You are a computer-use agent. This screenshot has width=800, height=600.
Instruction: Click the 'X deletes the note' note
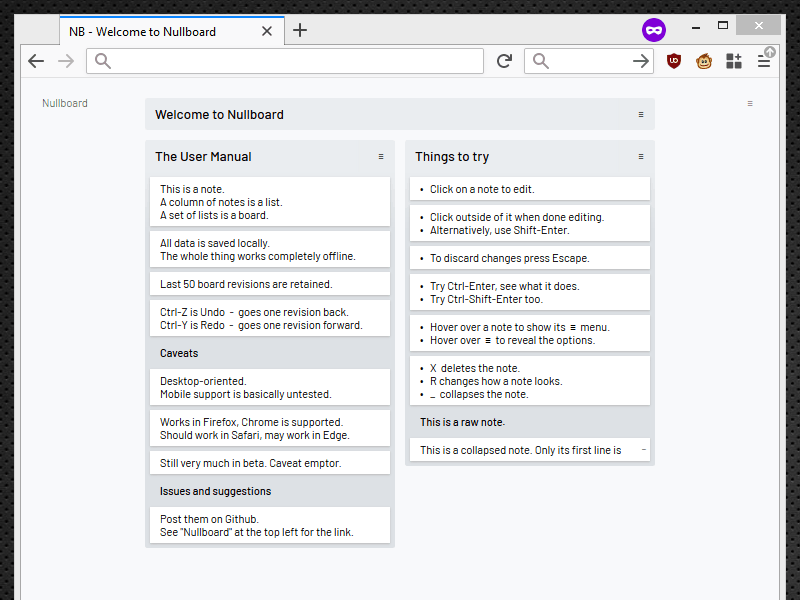[530, 381]
